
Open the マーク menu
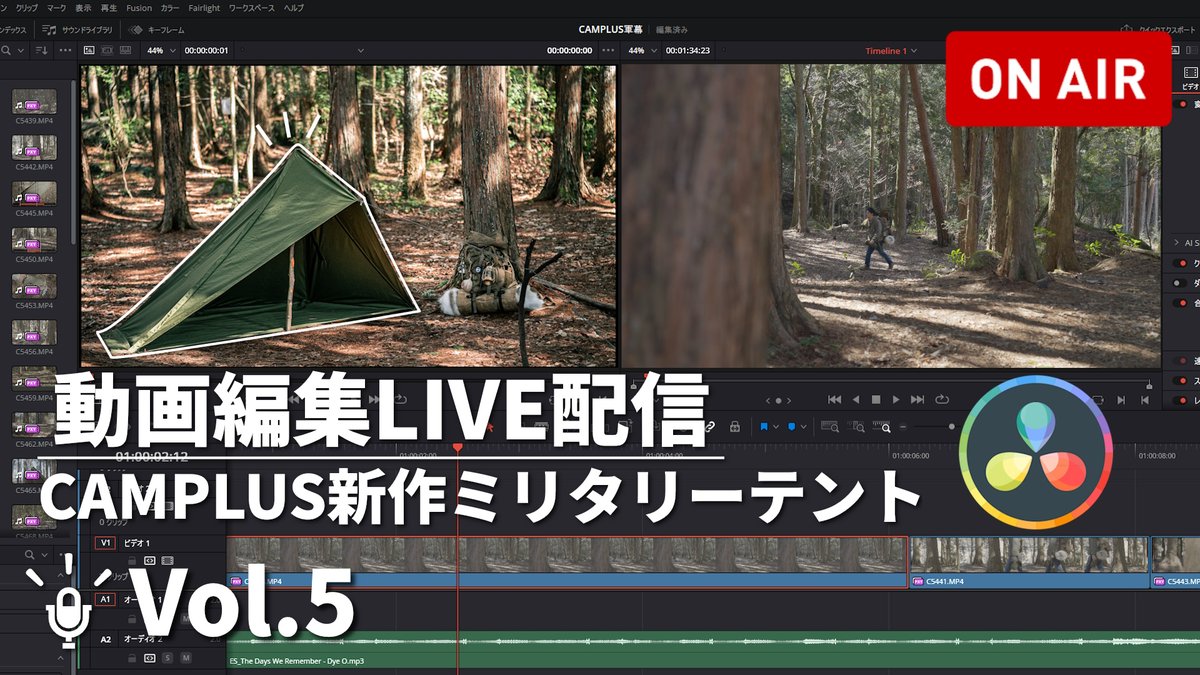pos(56,8)
